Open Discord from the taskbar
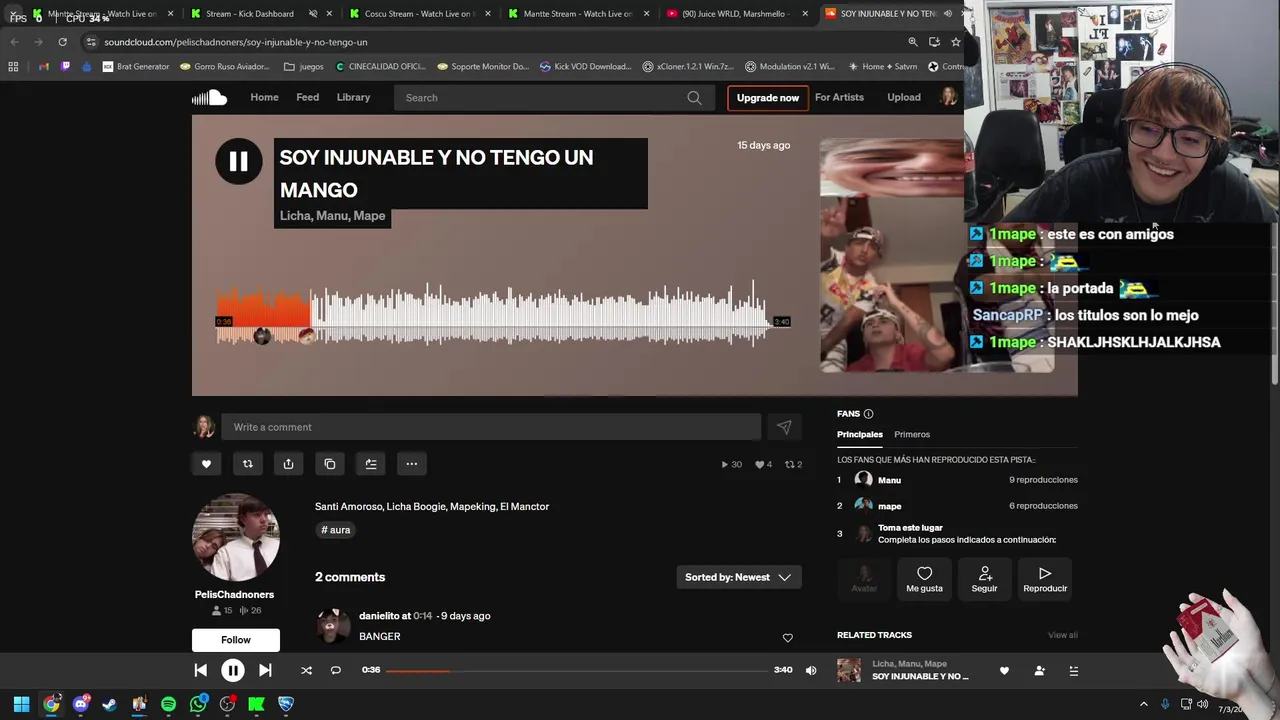This screenshot has height=720, width=1280. (80, 704)
